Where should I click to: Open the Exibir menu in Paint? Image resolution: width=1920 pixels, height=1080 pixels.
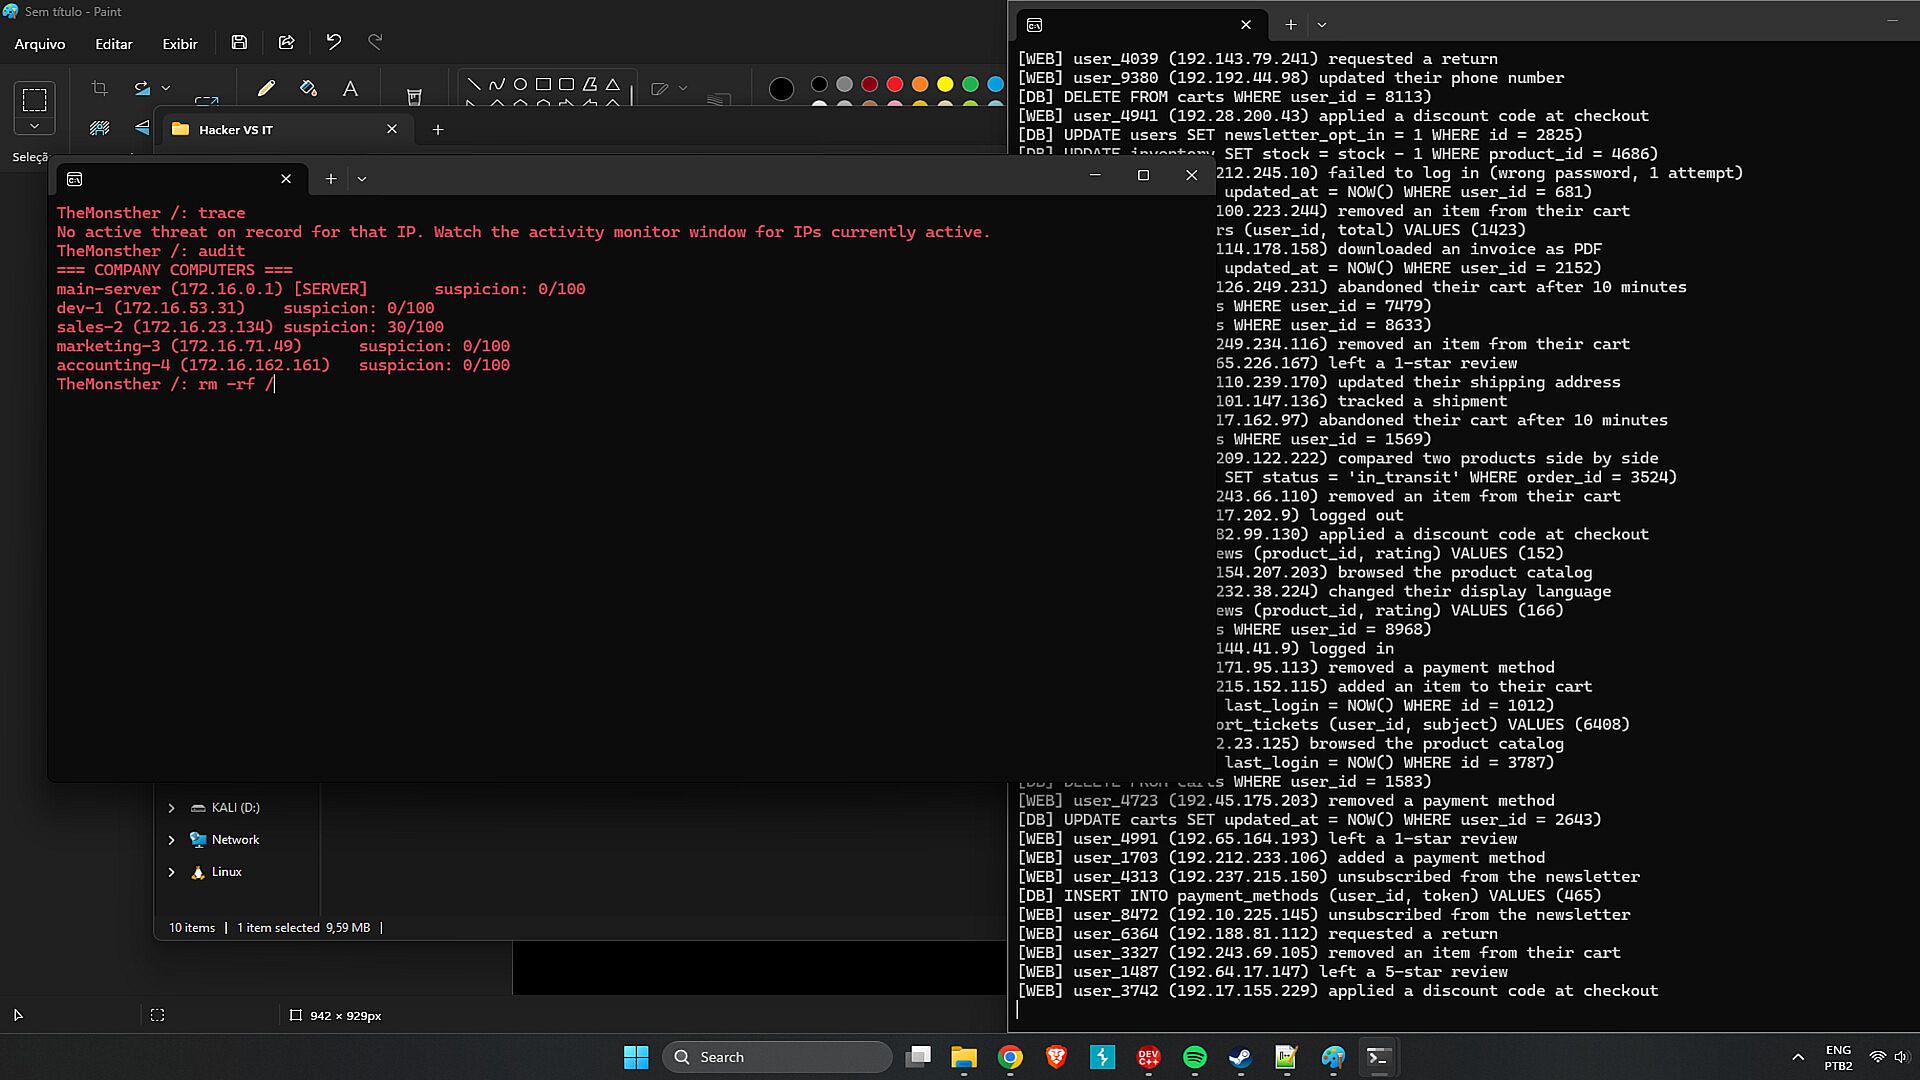coord(180,44)
